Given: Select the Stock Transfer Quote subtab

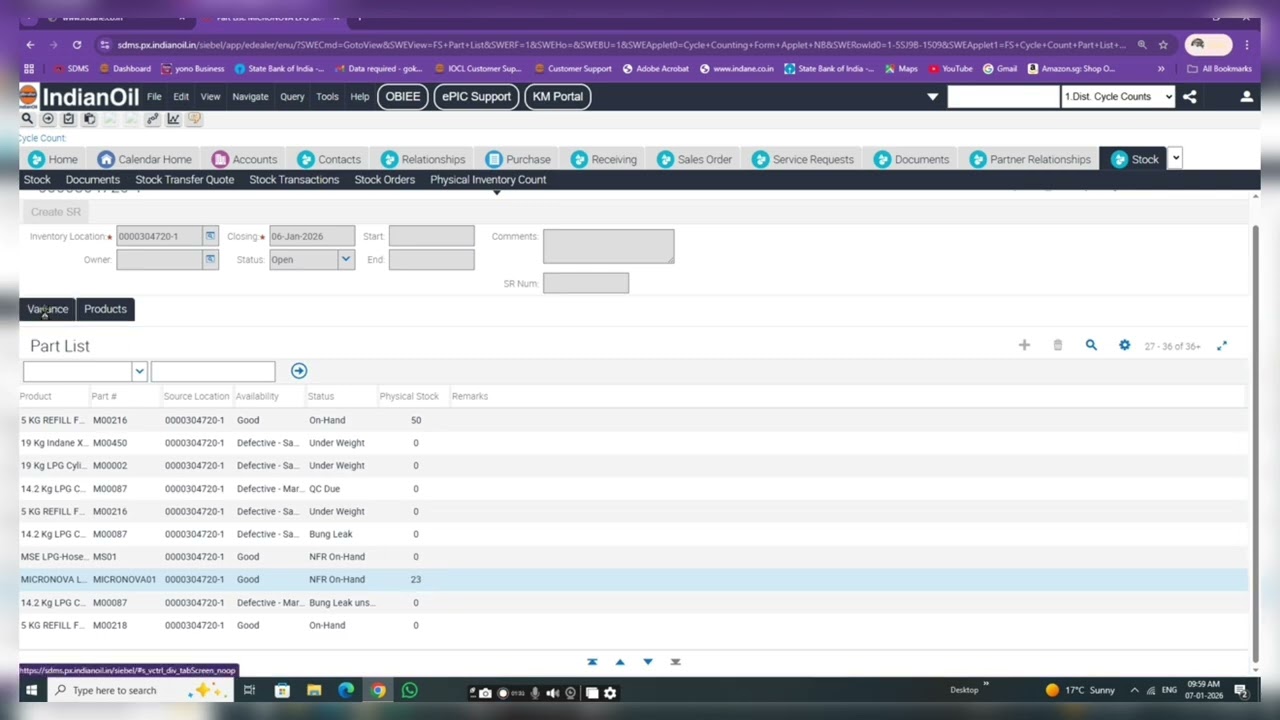Looking at the screenshot, I should [x=185, y=180].
